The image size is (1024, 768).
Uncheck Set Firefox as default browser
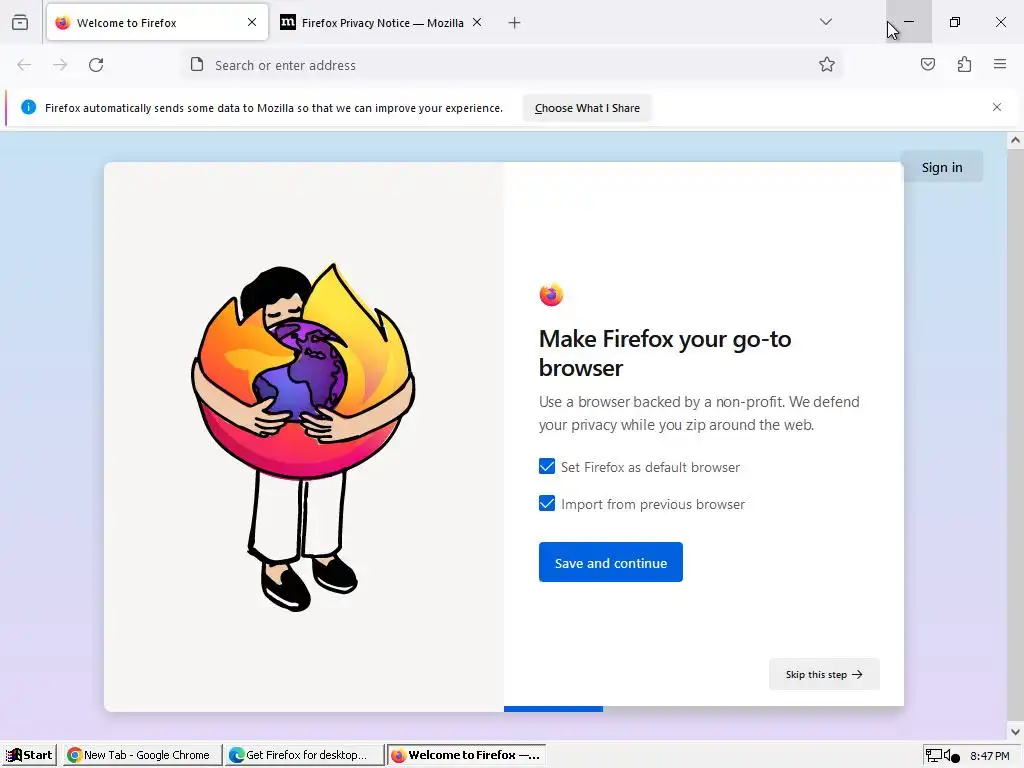[x=547, y=466]
